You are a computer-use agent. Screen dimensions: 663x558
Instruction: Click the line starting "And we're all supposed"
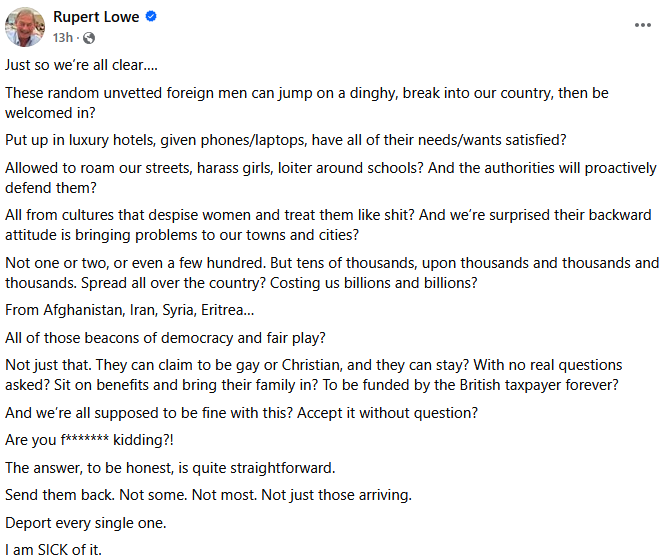[x=241, y=411]
